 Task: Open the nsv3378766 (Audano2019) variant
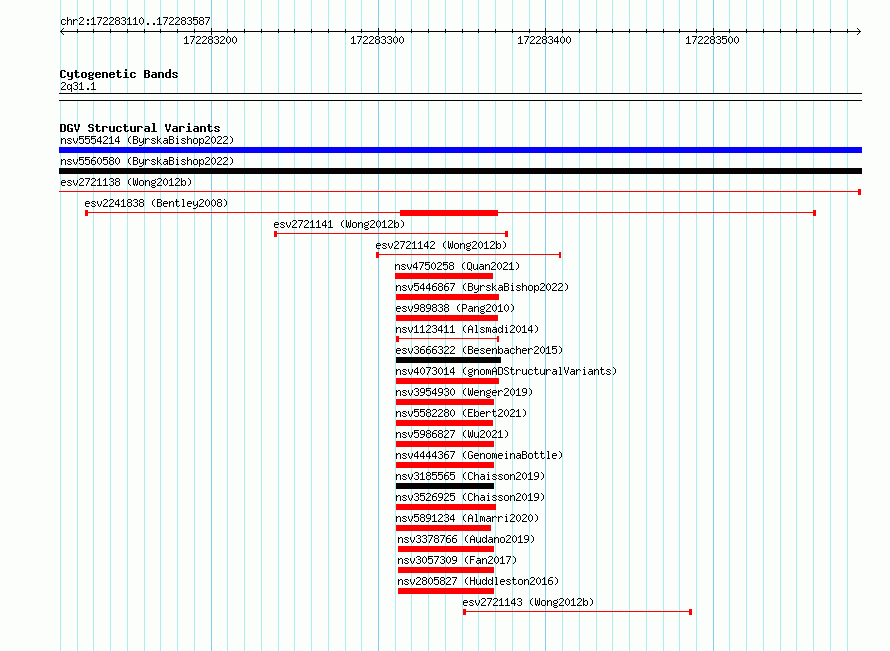[466, 539]
